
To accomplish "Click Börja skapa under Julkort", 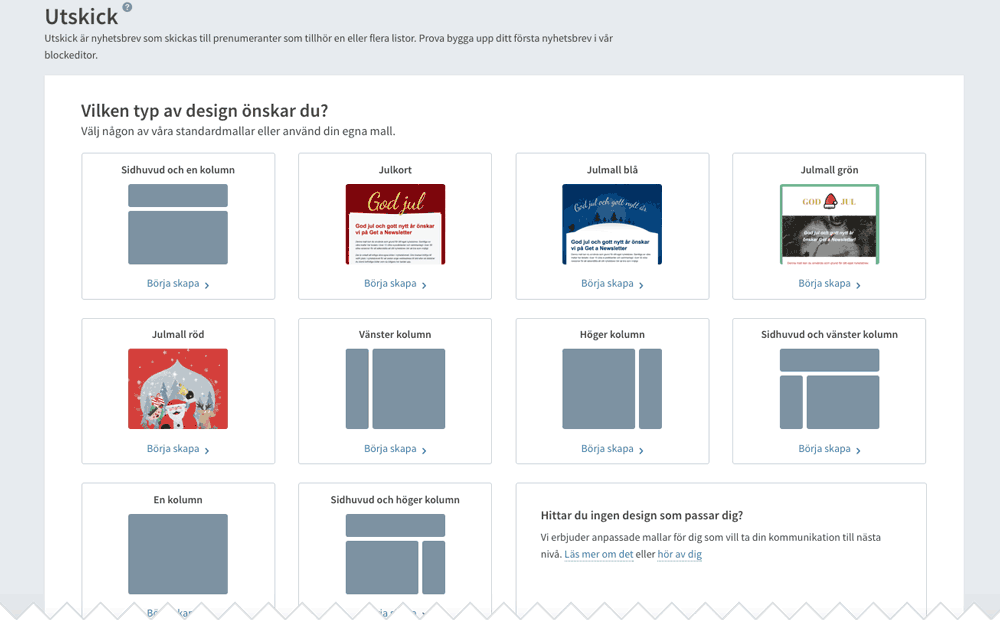I will pos(395,283).
